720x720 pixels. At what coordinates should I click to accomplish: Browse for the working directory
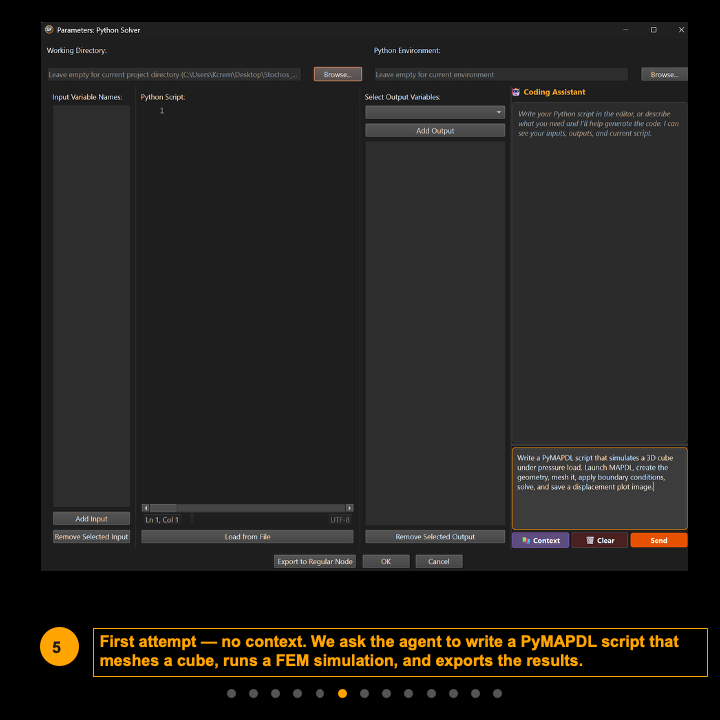[x=337, y=74]
